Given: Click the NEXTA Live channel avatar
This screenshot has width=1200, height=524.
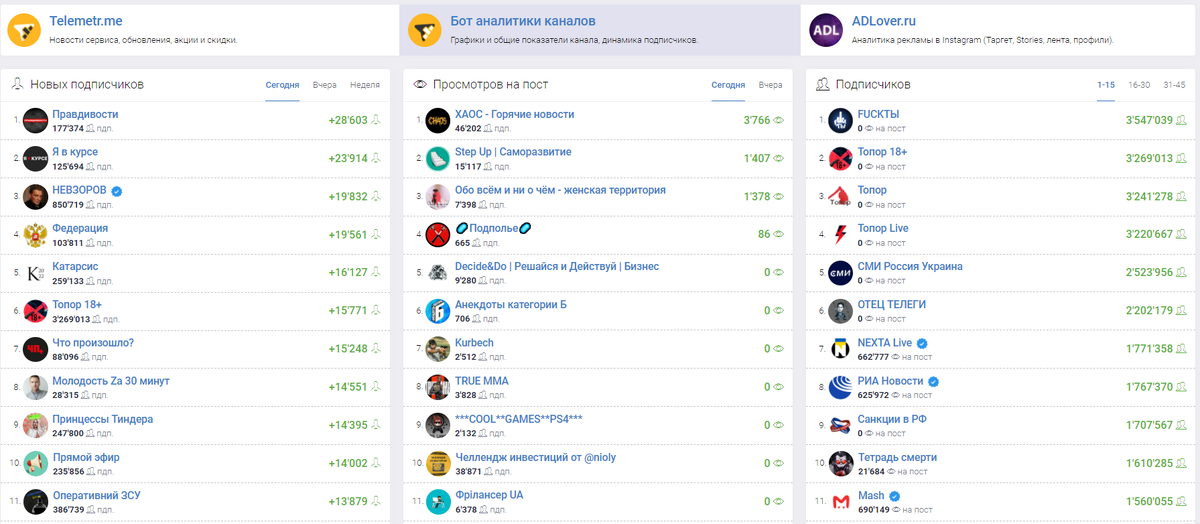Looking at the screenshot, I should coord(841,349).
